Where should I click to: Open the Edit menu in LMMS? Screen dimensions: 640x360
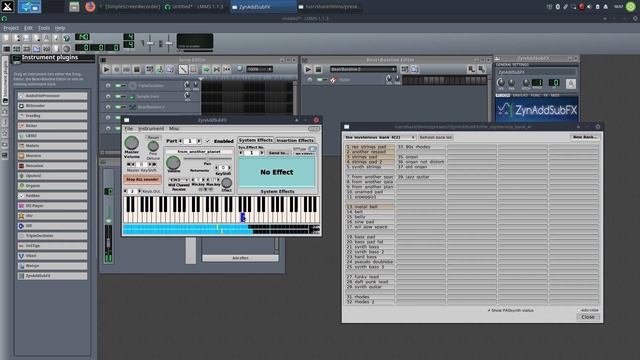(28, 28)
